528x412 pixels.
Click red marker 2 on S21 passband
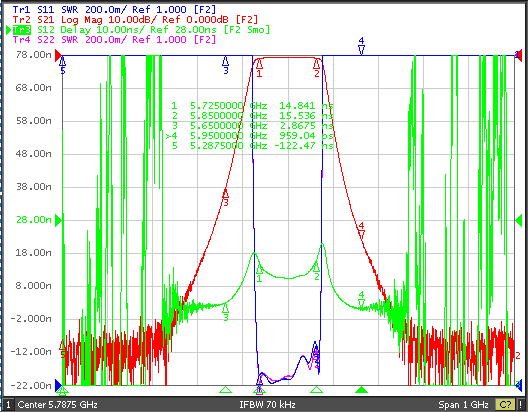click(x=317, y=68)
